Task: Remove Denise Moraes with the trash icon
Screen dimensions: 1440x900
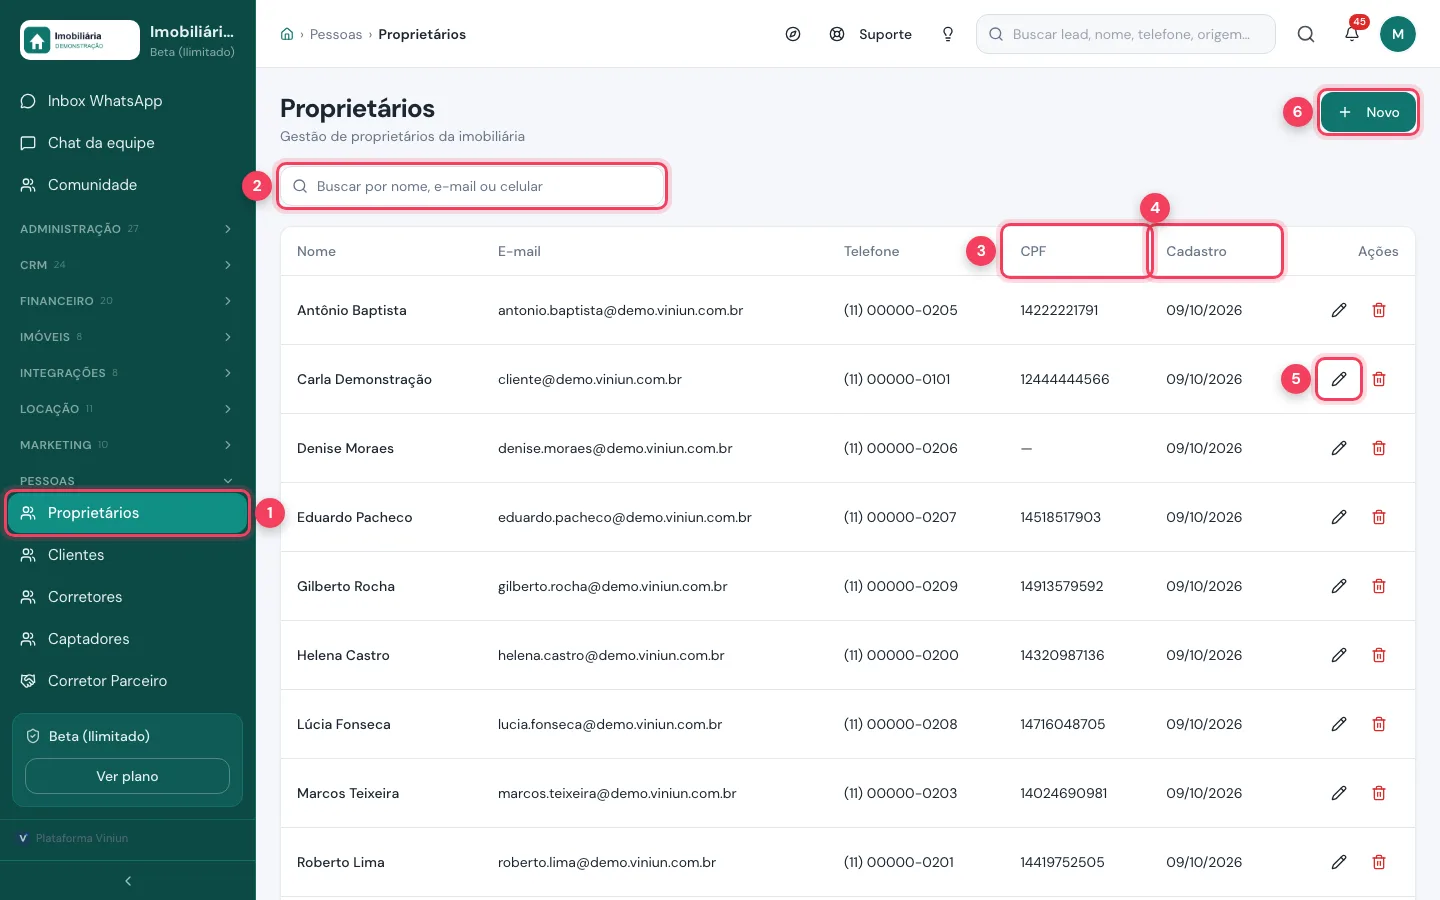Action: click(1379, 448)
